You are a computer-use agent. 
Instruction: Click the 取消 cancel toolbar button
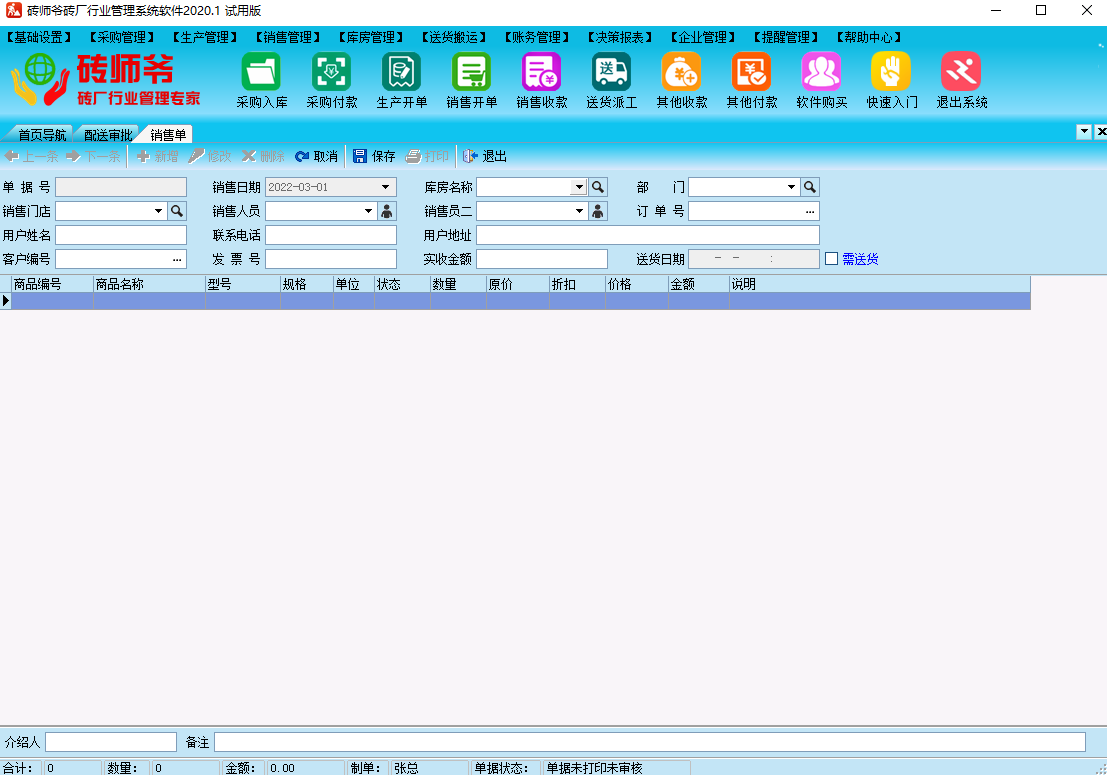316,156
